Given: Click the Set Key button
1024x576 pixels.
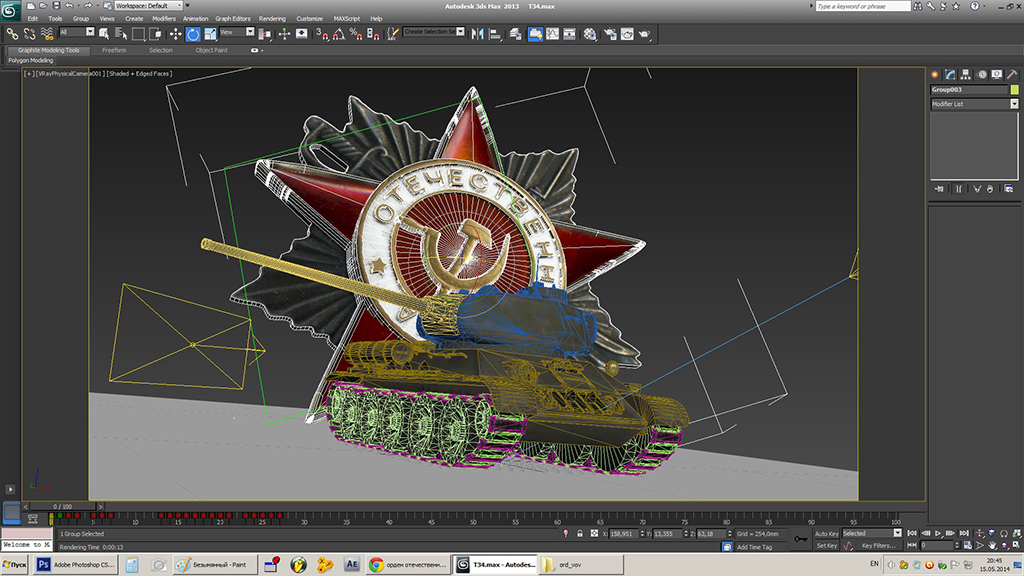Looking at the screenshot, I should coord(826,545).
